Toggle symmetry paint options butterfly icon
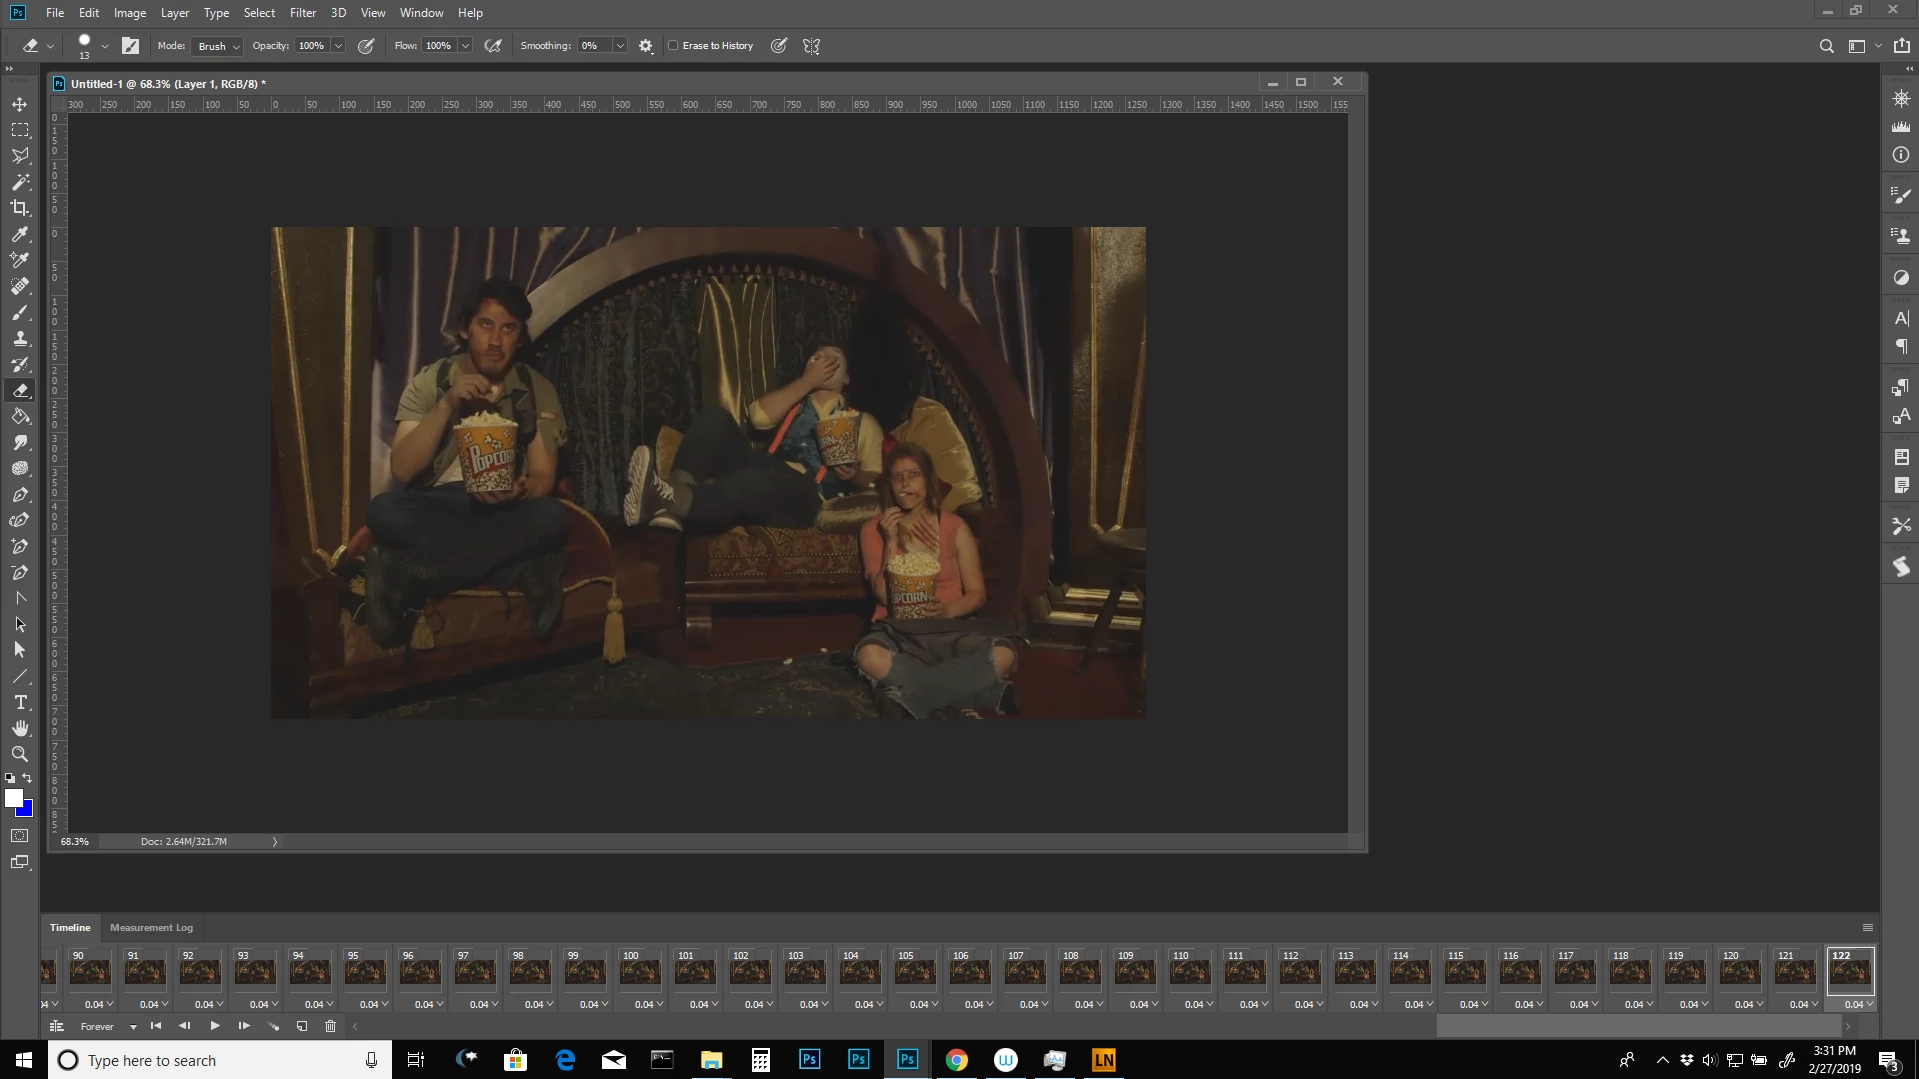 click(x=811, y=46)
